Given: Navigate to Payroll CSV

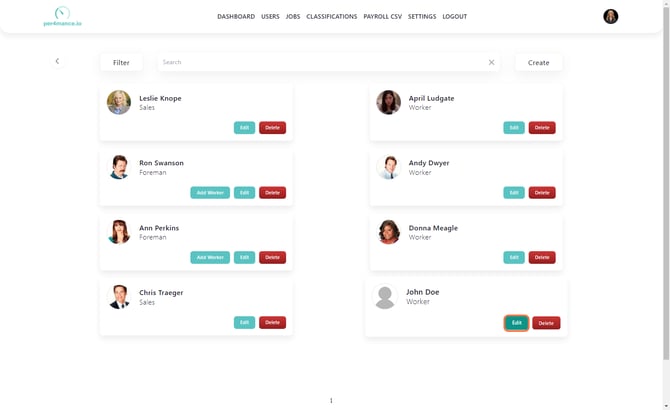Looking at the screenshot, I should [383, 17].
